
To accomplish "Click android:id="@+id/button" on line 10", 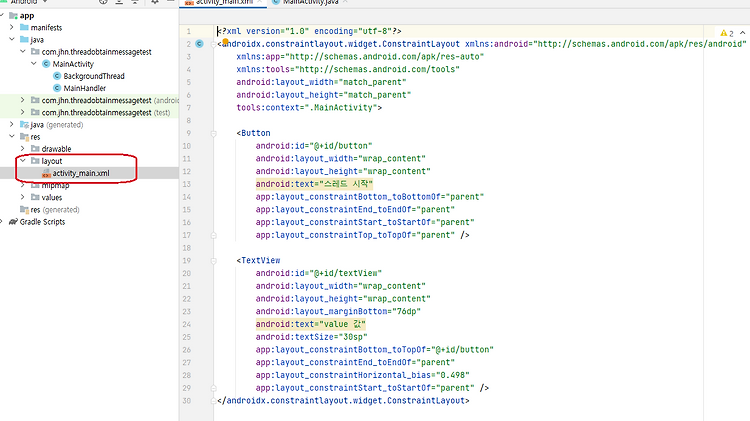I will pyautogui.click(x=314, y=146).
